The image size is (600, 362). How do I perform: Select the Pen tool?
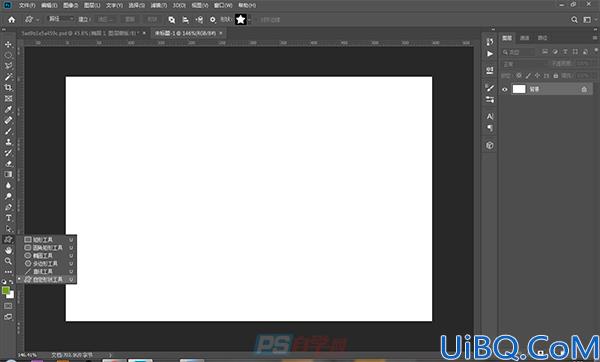coord(8,207)
